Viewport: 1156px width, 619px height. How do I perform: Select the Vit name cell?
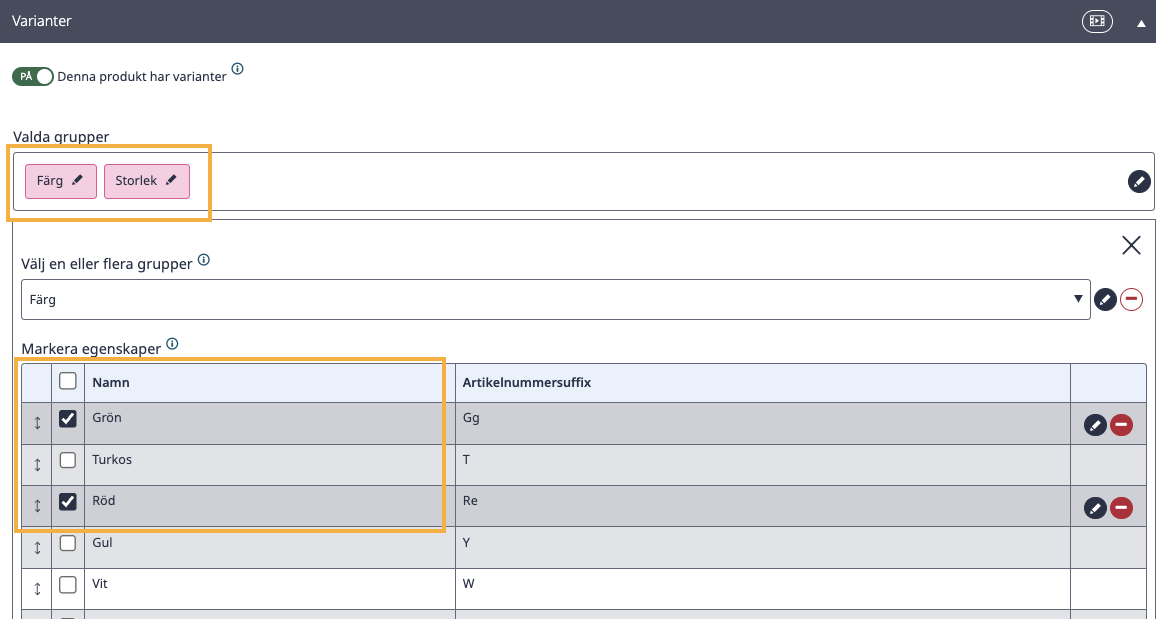point(270,588)
